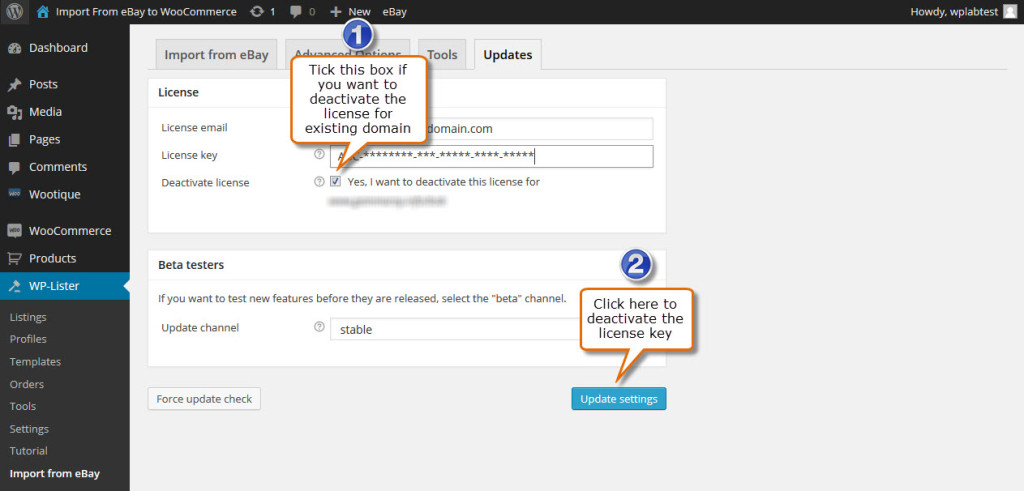Expand the New content menu
The height and width of the screenshot is (491, 1024).
tap(350, 12)
